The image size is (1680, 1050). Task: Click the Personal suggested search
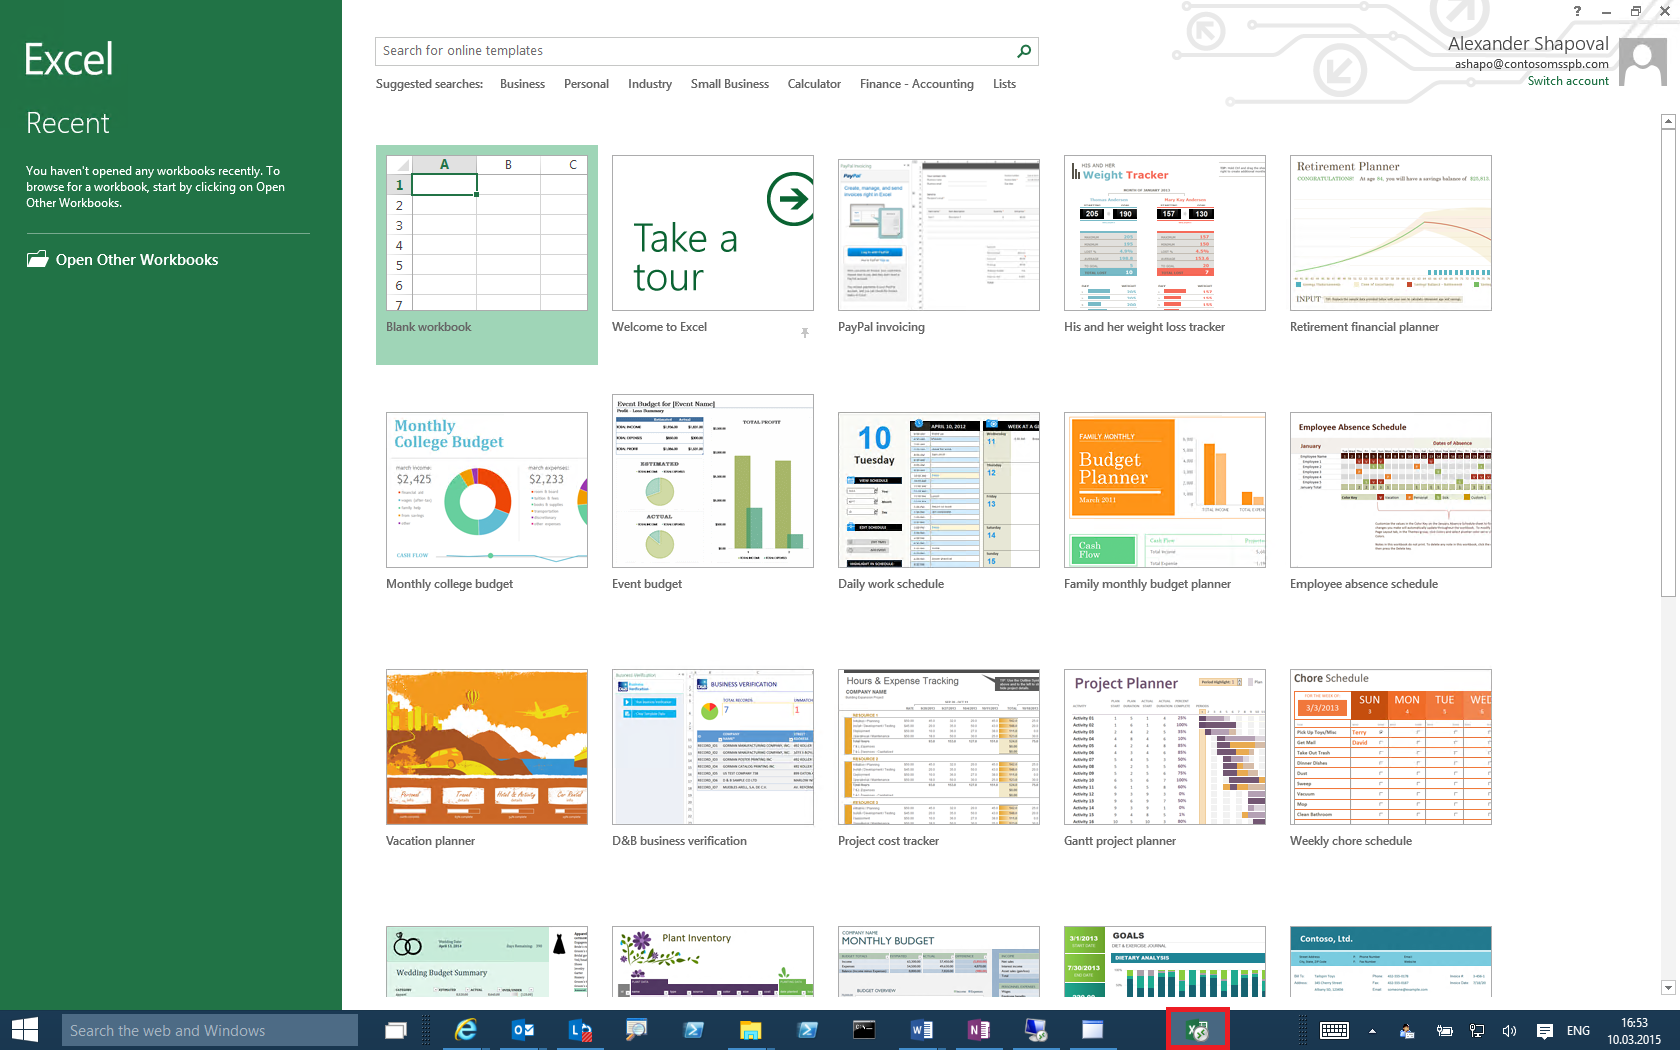click(x=586, y=84)
